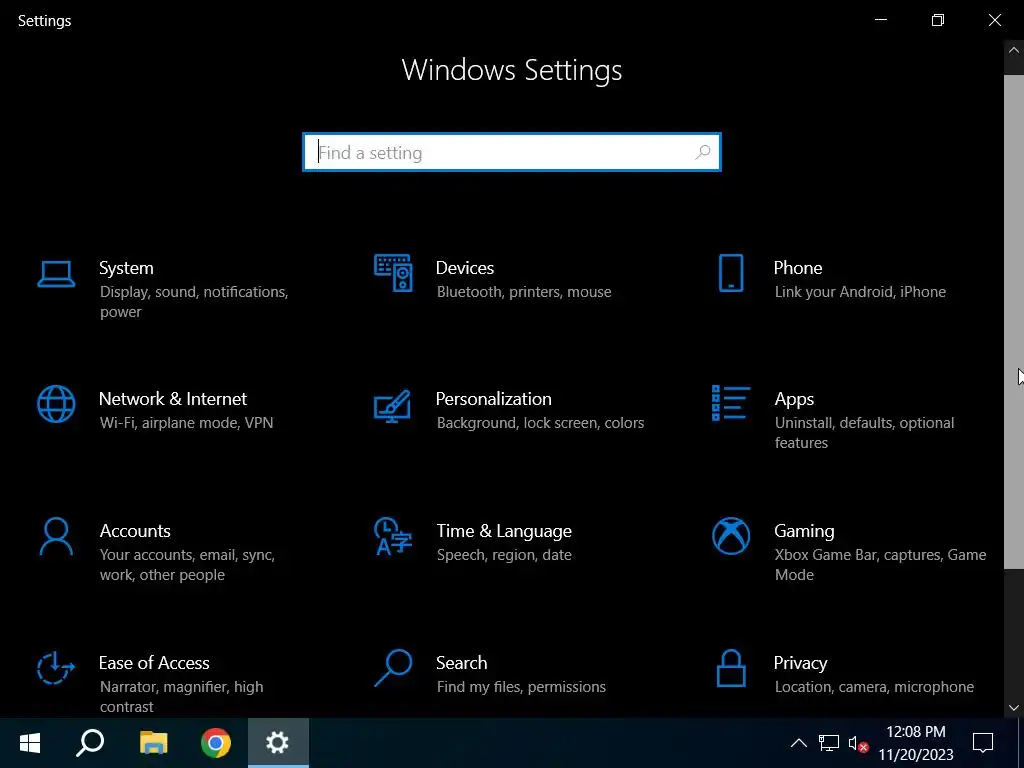Image resolution: width=1024 pixels, height=768 pixels.
Task: Open the Devices keyboard-speaker icon
Action: pos(393,273)
